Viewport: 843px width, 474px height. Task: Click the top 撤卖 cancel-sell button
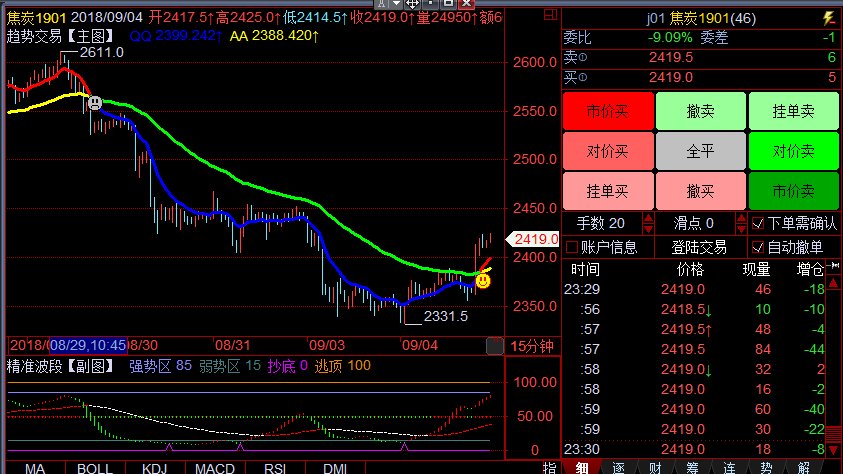(701, 111)
